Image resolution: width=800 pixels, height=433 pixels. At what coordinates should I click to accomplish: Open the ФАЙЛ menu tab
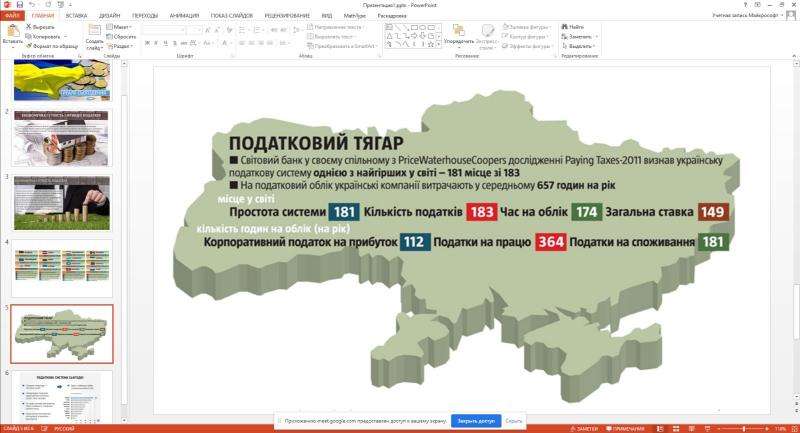click(x=11, y=16)
